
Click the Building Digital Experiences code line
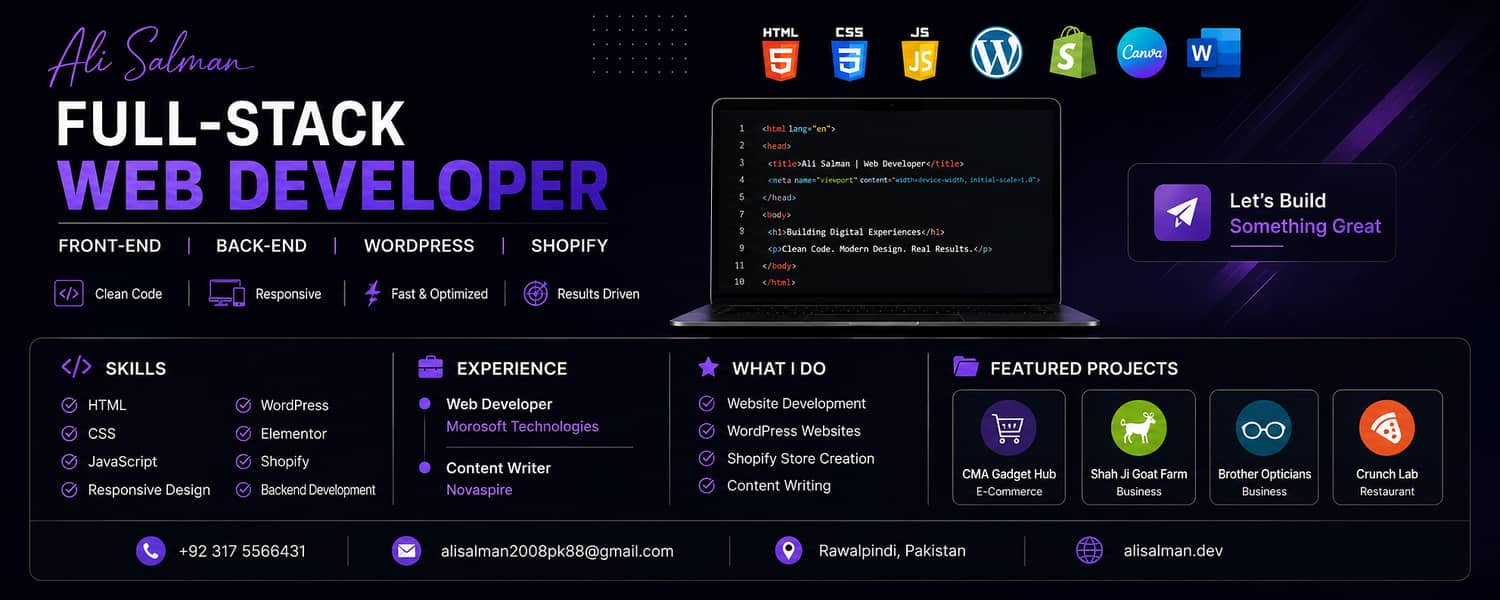pyautogui.click(x=856, y=231)
